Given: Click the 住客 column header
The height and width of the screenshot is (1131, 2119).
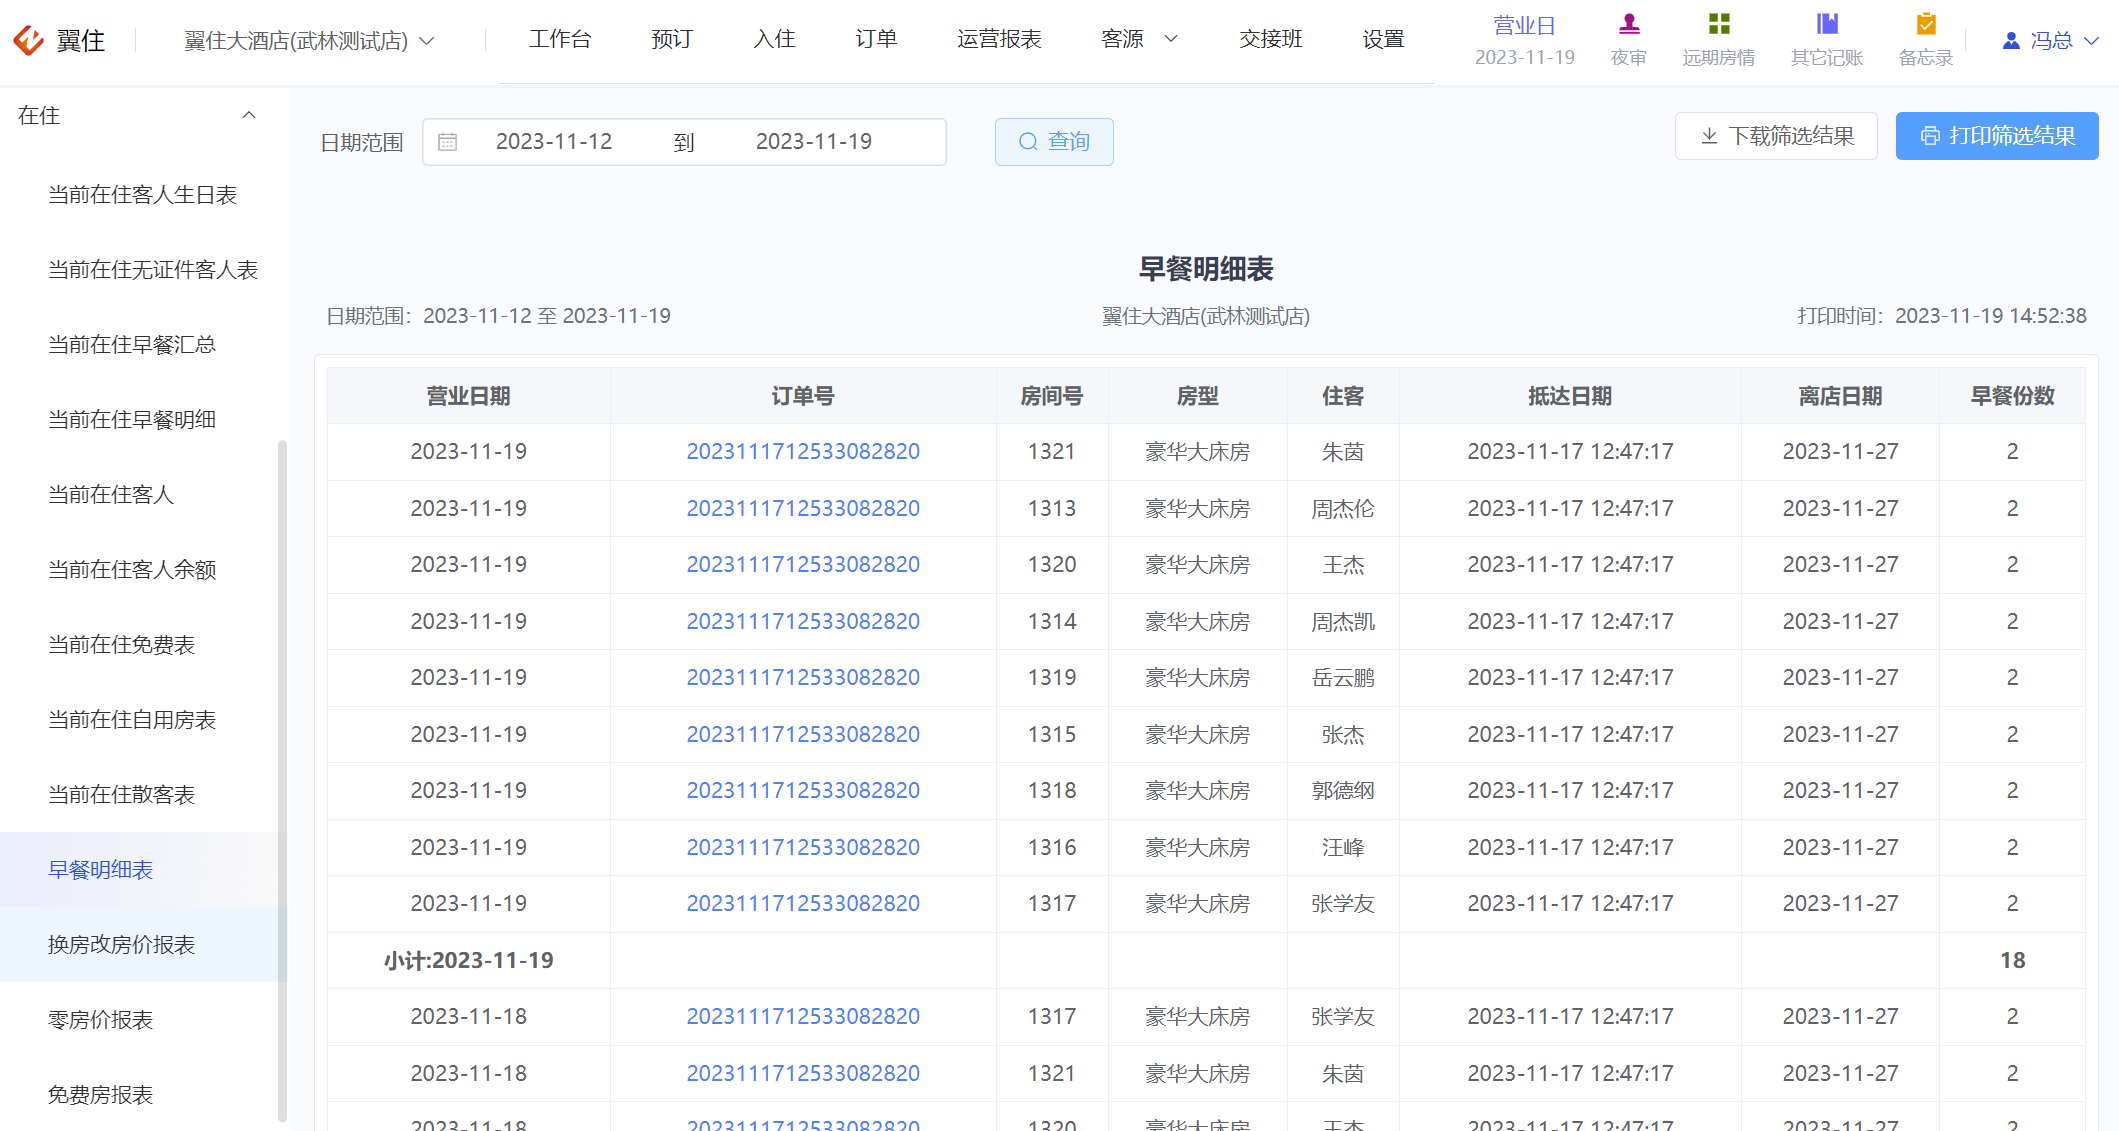Looking at the screenshot, I should coord(1343,396).
